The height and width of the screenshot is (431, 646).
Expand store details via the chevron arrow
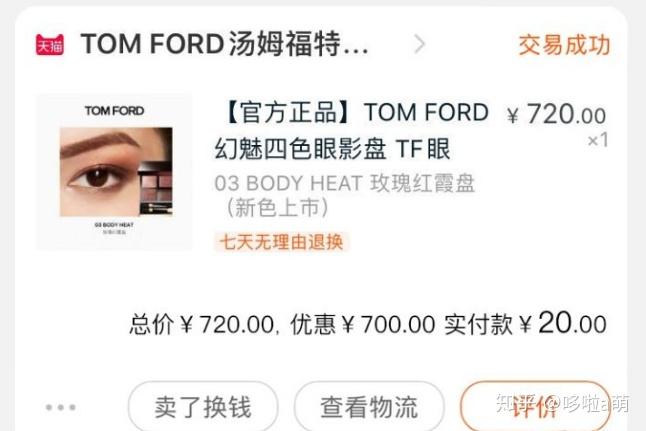point(419,44)
